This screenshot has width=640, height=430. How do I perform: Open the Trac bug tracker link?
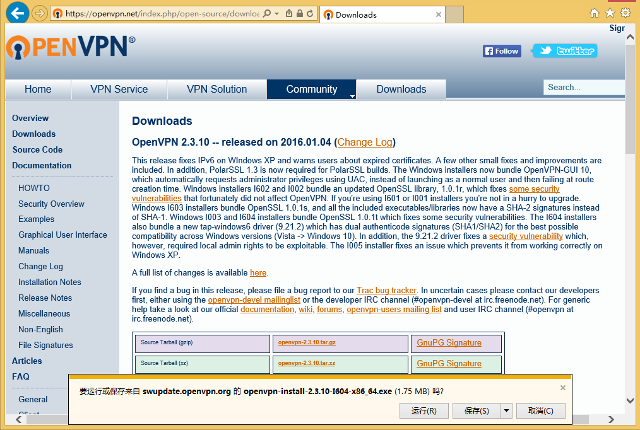click(x=387, y=290)
